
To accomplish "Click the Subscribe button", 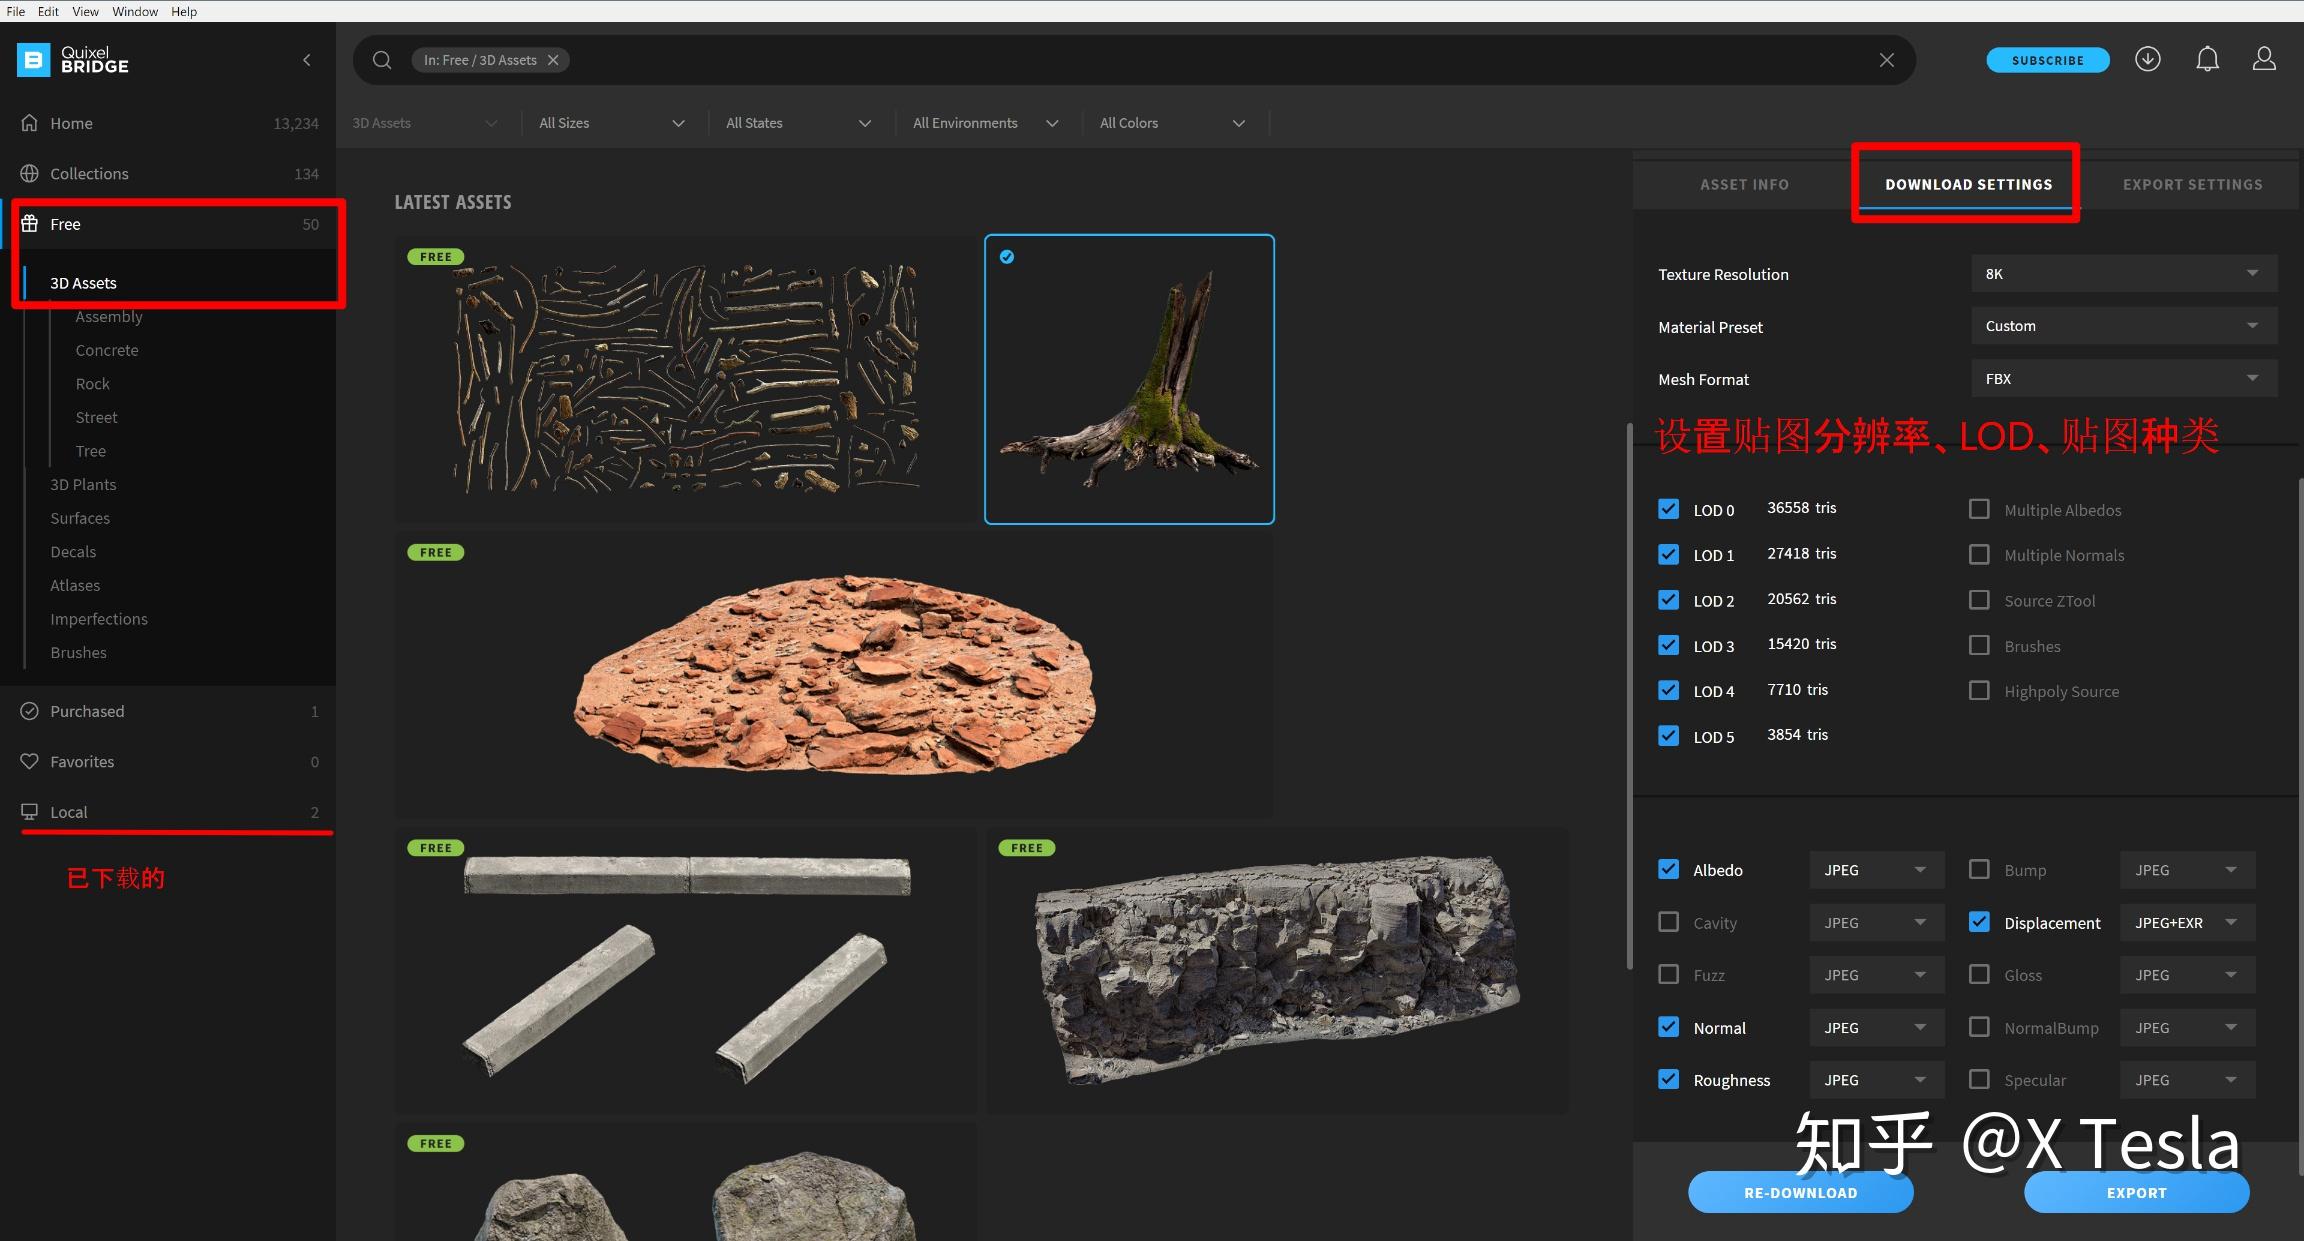I will [x=2047, y=60].
